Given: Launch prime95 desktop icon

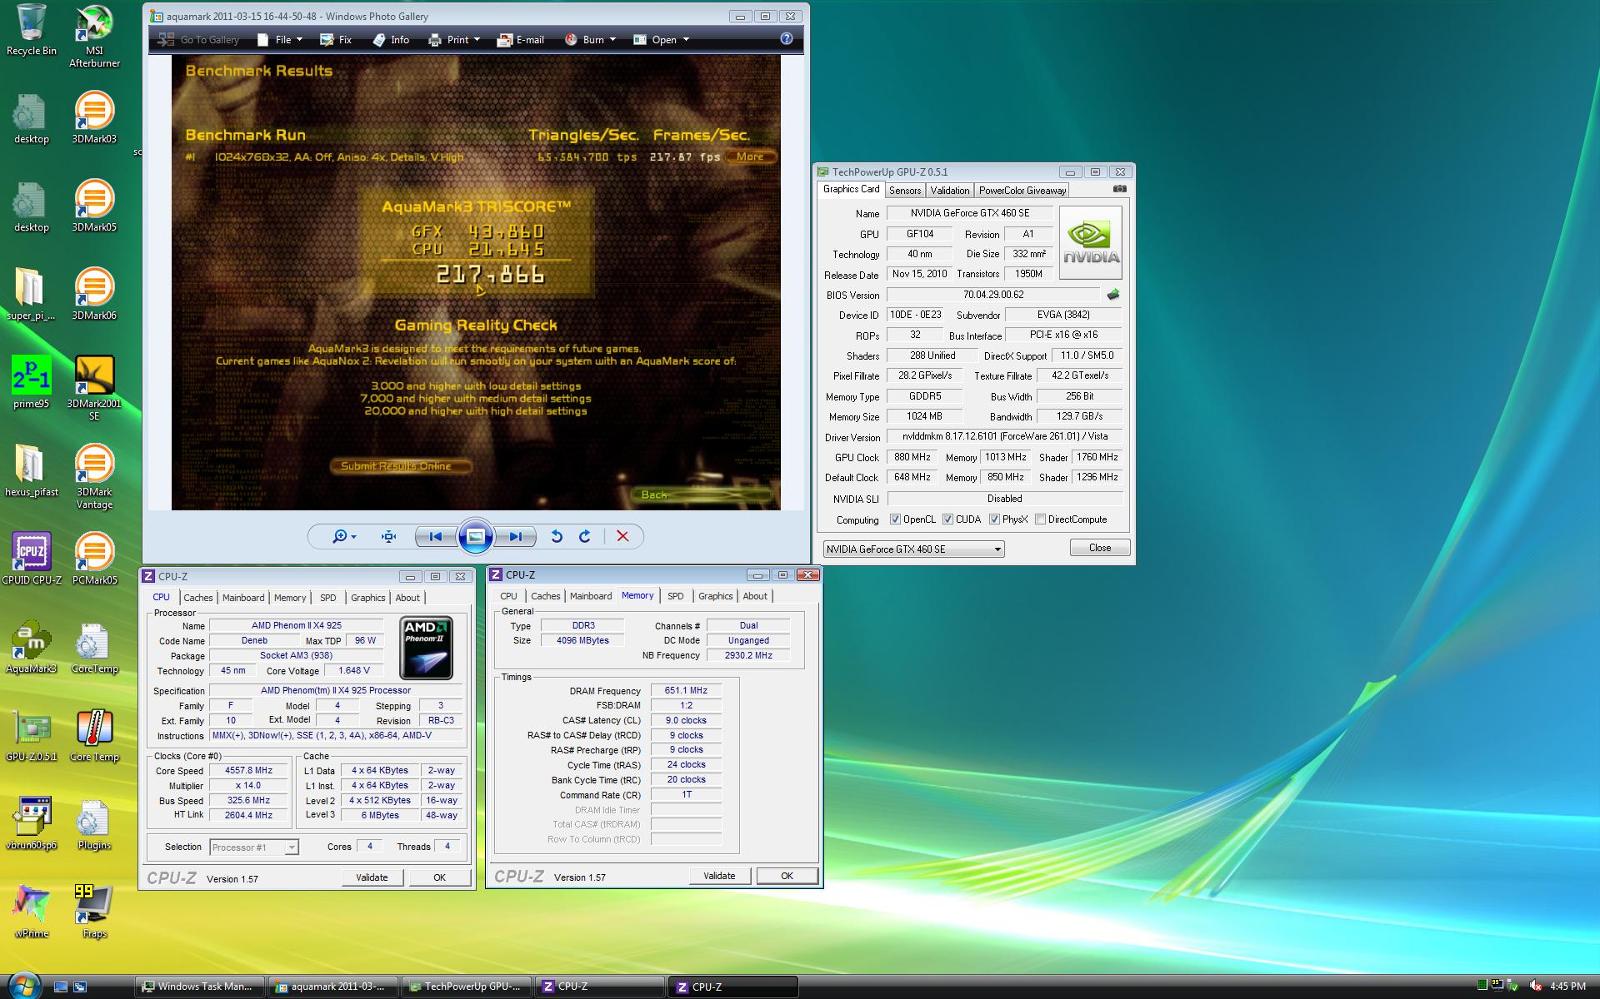Looking at the screenshot, I should pyautogui.click(x=31, y=382).
